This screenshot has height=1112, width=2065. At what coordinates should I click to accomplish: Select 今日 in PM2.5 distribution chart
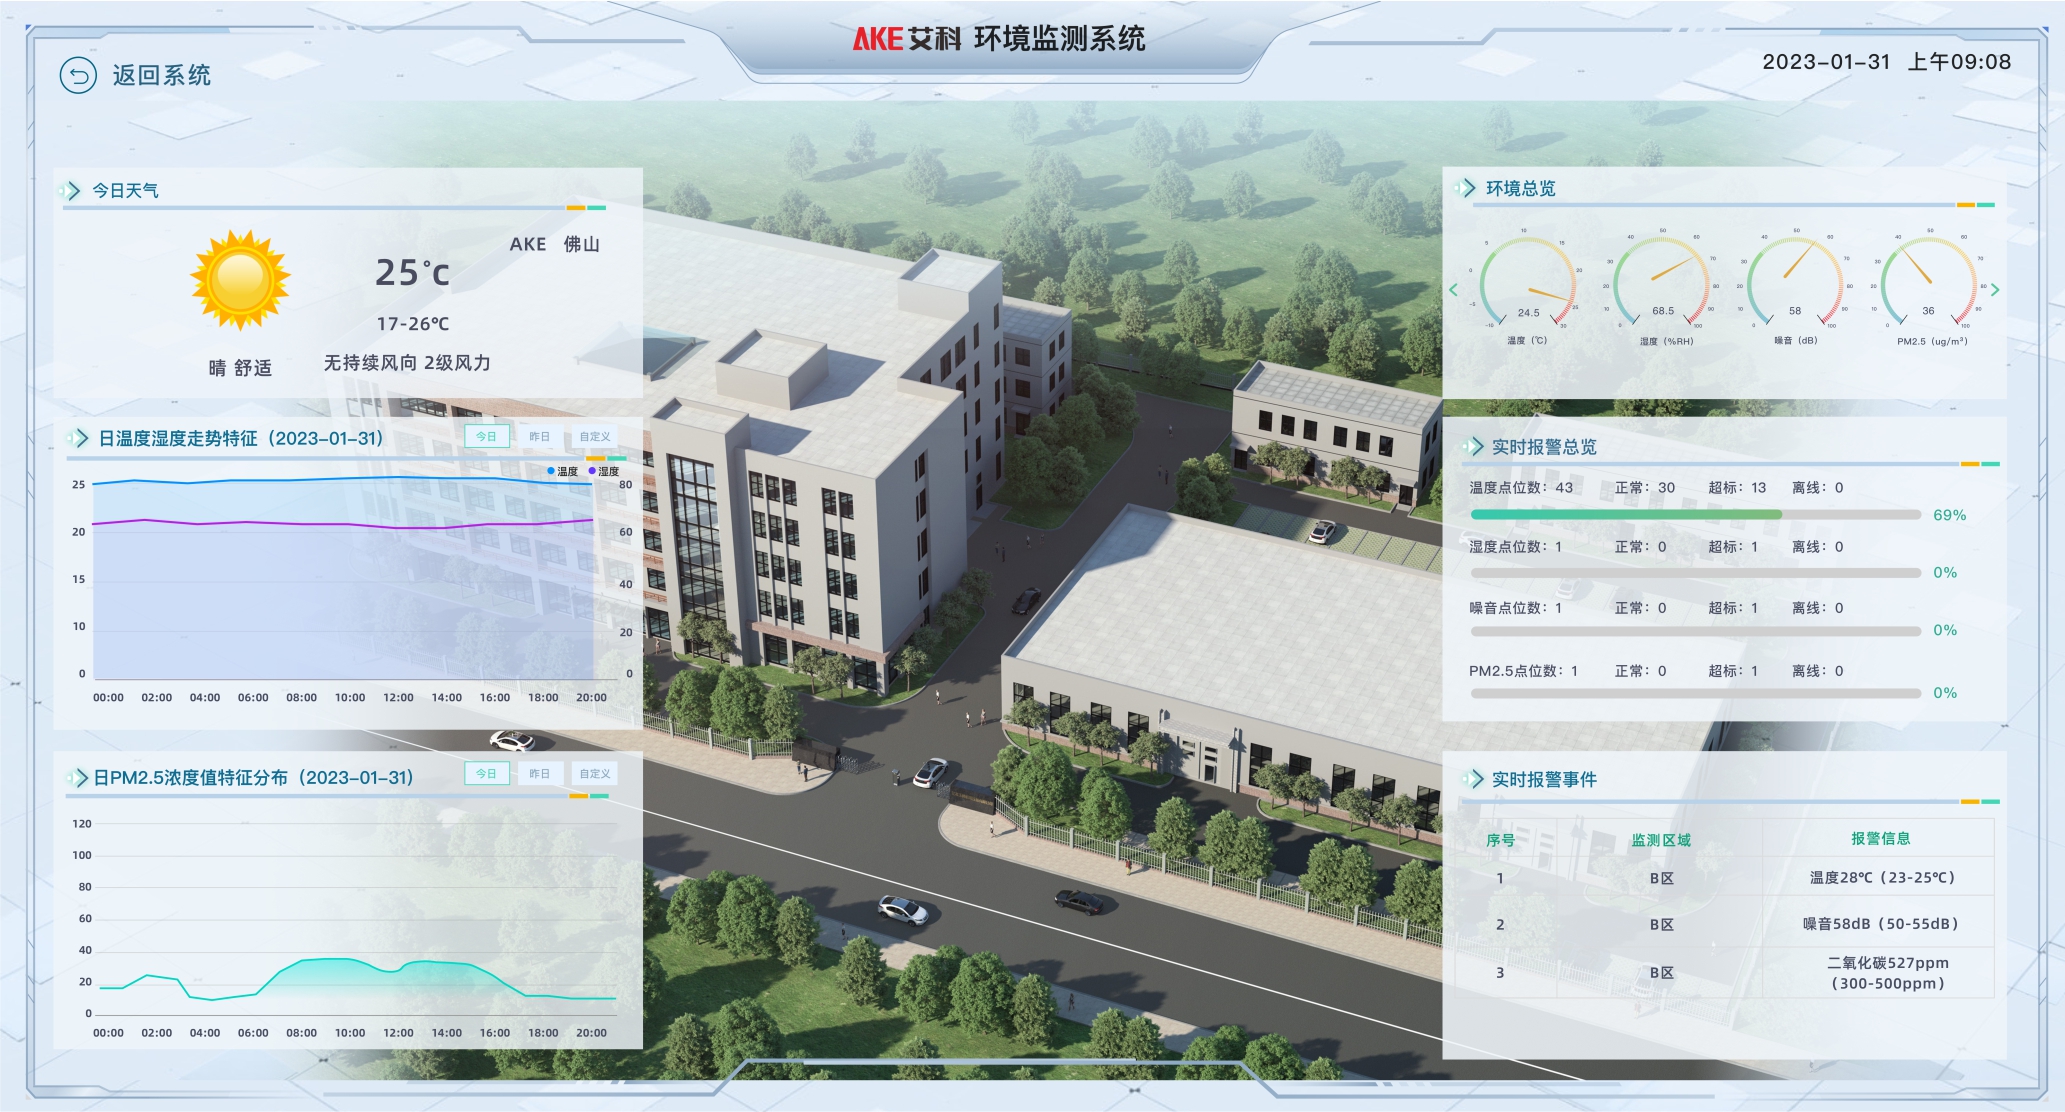pyautogui.click(x=487, y=773)
